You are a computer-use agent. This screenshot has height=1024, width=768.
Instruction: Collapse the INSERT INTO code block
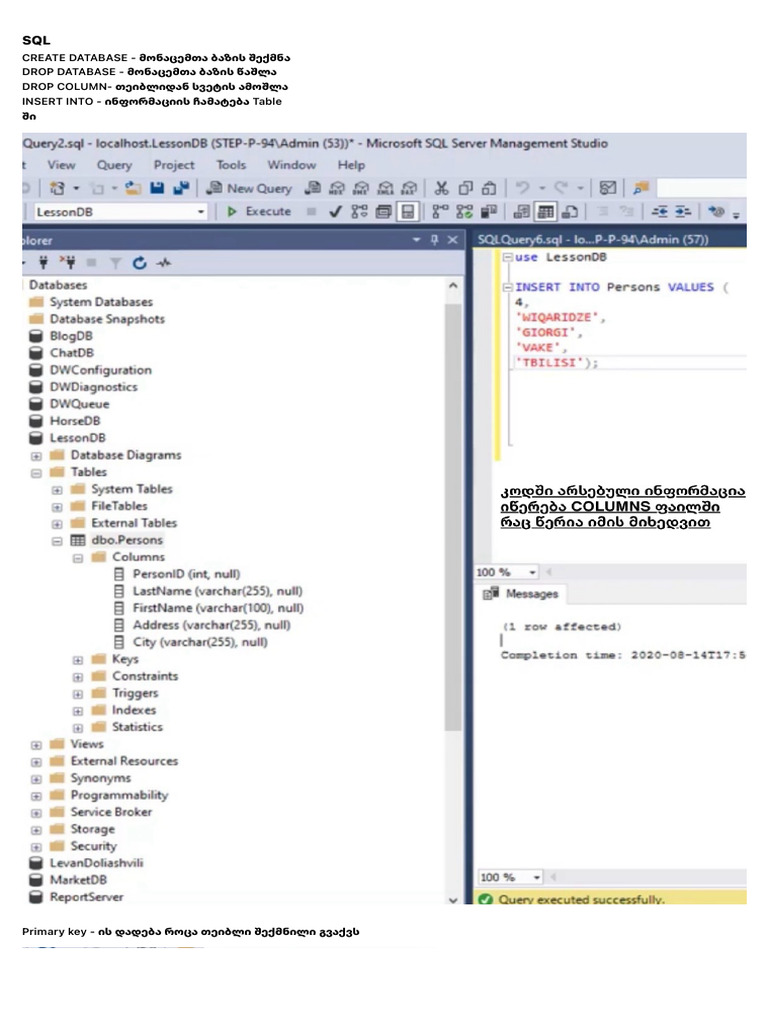[x=507, y=287]
